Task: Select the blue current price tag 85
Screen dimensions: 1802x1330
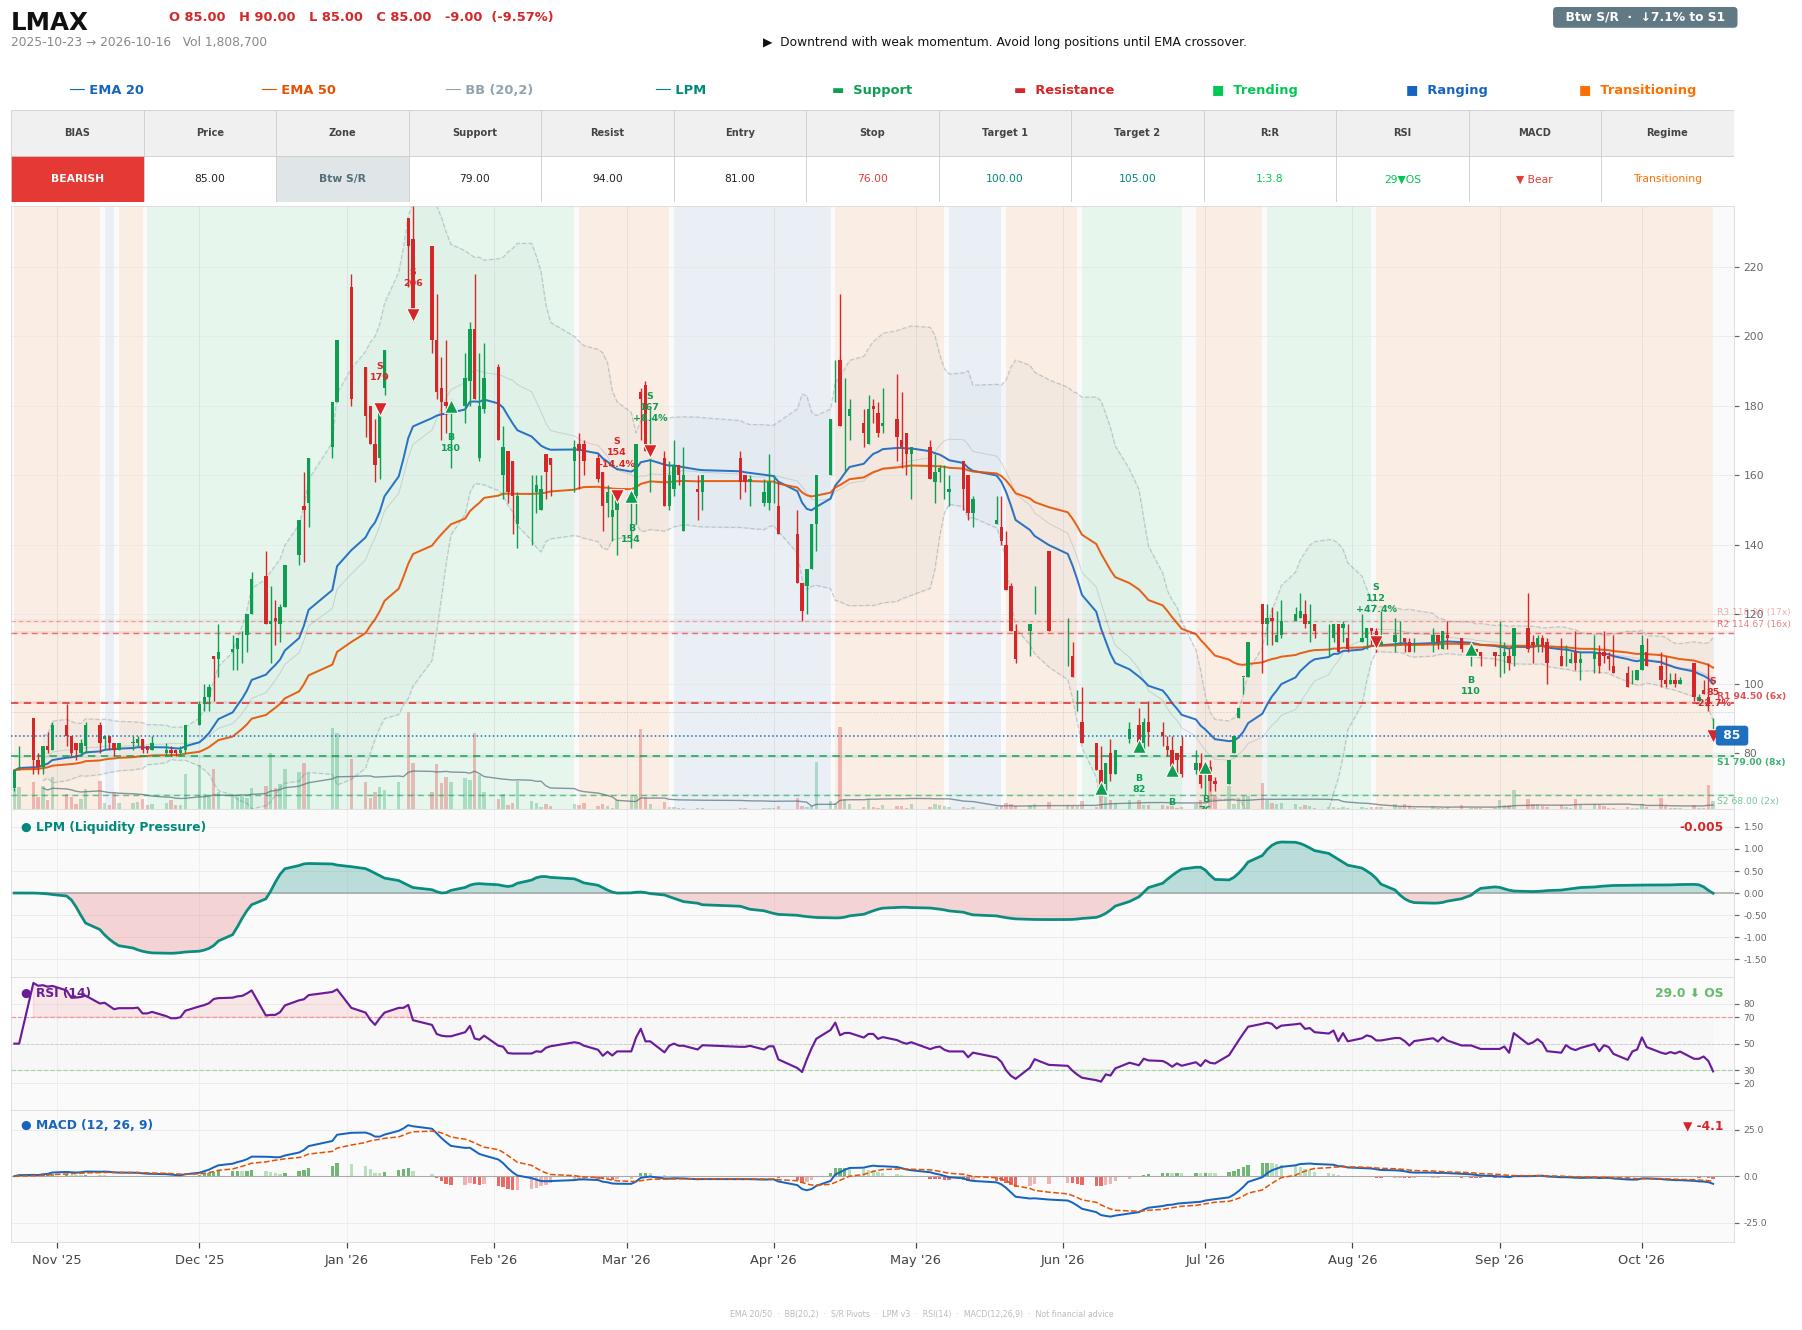Action: click(x=1731, y=735)
